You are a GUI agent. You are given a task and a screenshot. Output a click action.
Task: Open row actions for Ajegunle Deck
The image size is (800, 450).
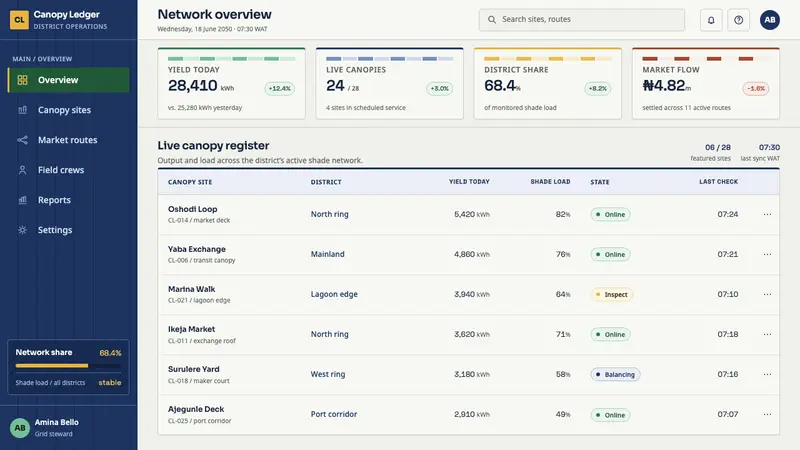(x=767, y=414)
